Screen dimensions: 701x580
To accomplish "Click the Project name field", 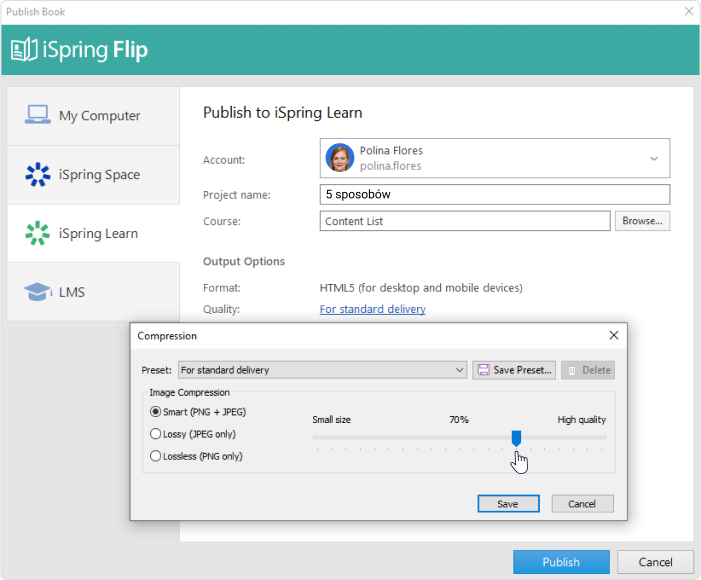I will tap(494, 195).
